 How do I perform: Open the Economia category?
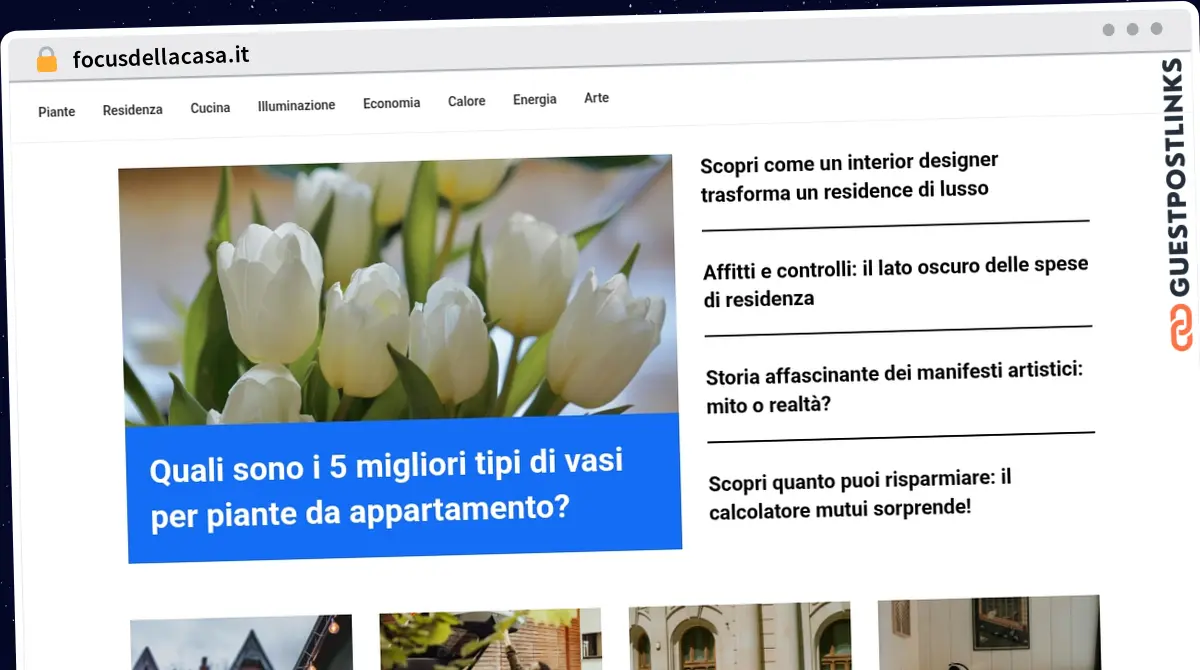391,103
